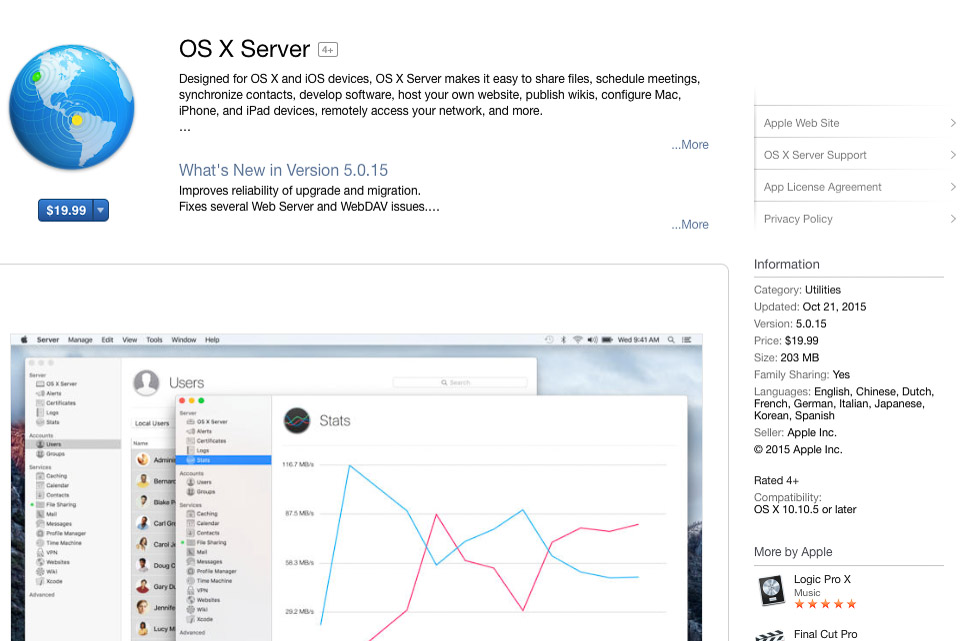962x641 pixels.
Task: Click the Users avatar icon
Action: point(146,383)
